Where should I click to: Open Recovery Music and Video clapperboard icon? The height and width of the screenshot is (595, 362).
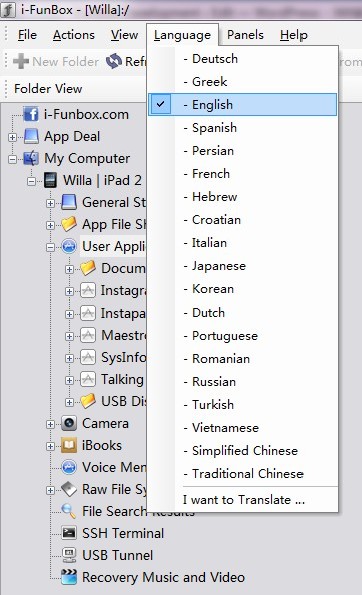coord(69,577)
